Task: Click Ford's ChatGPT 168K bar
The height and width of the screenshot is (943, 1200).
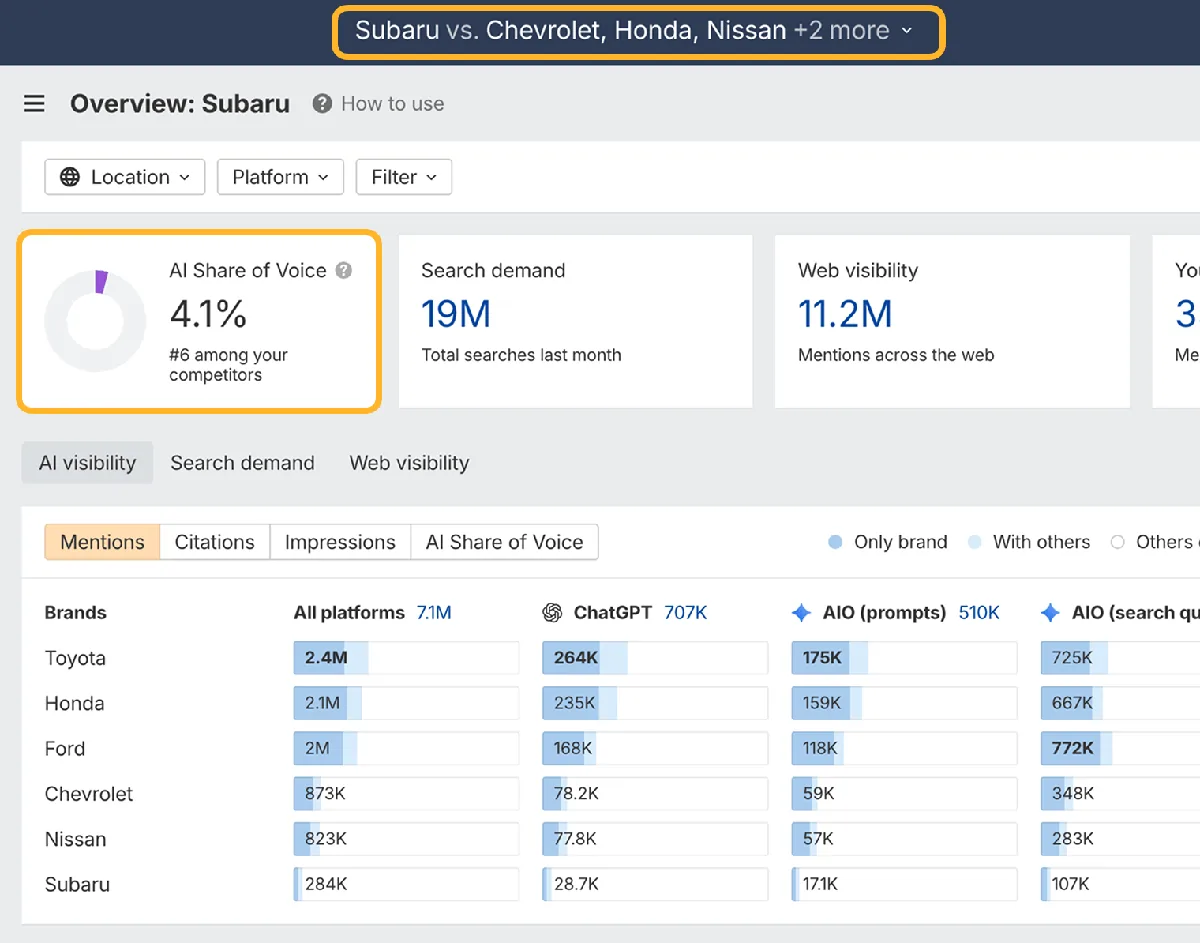Action: click(x=655, y=748)
